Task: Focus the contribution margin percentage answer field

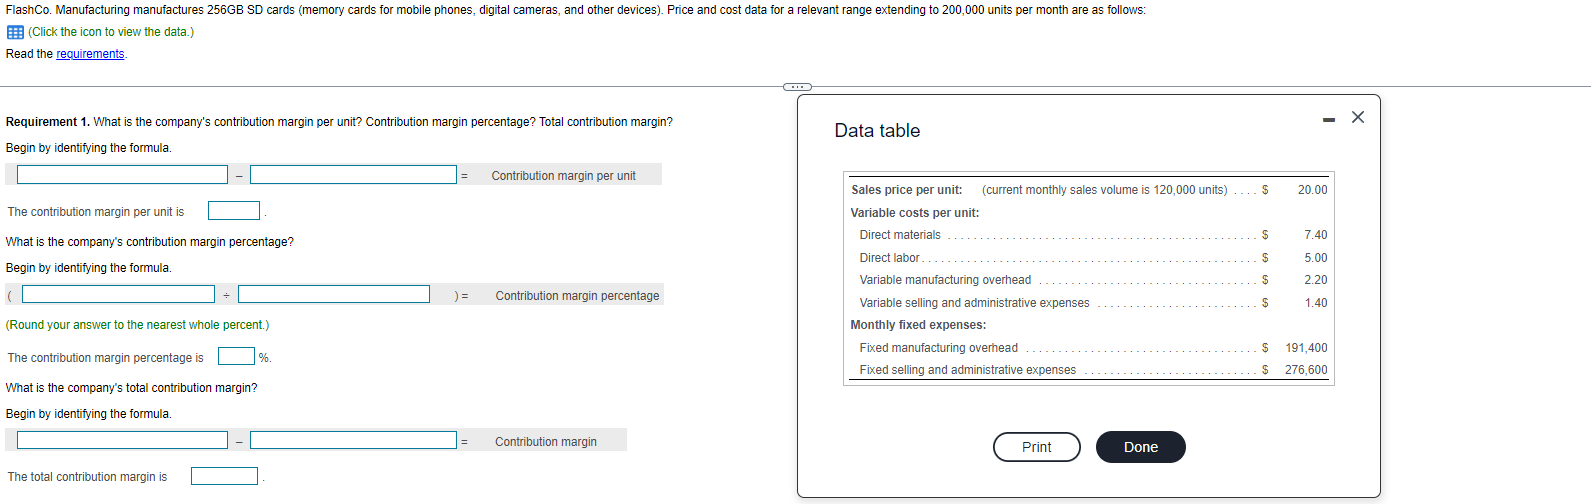Action: point(236,356)
